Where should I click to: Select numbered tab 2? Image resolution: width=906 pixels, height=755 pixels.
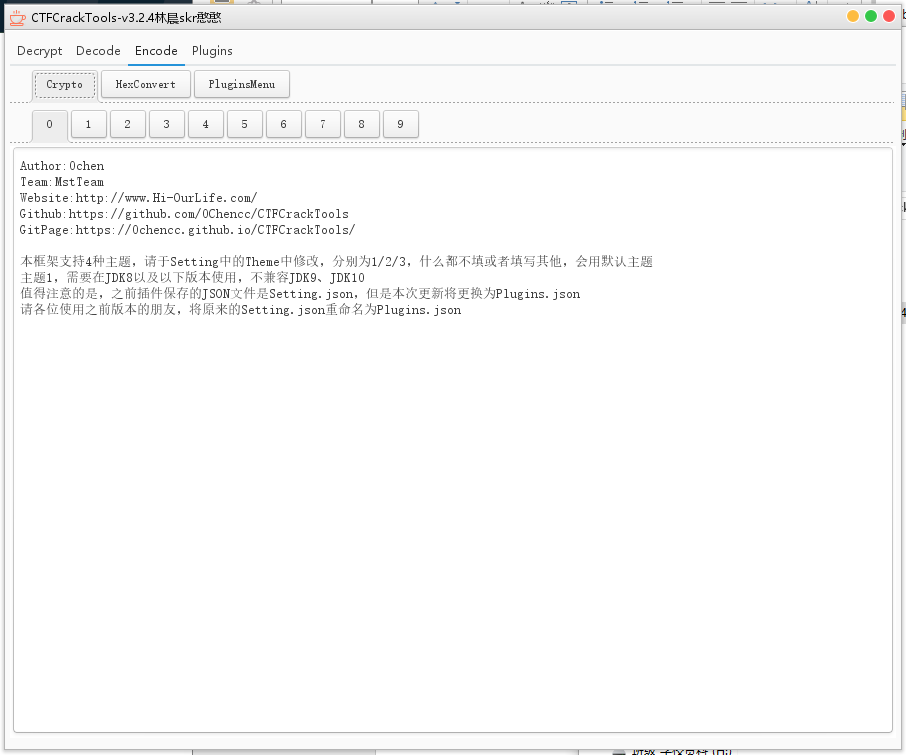point(128,124)
